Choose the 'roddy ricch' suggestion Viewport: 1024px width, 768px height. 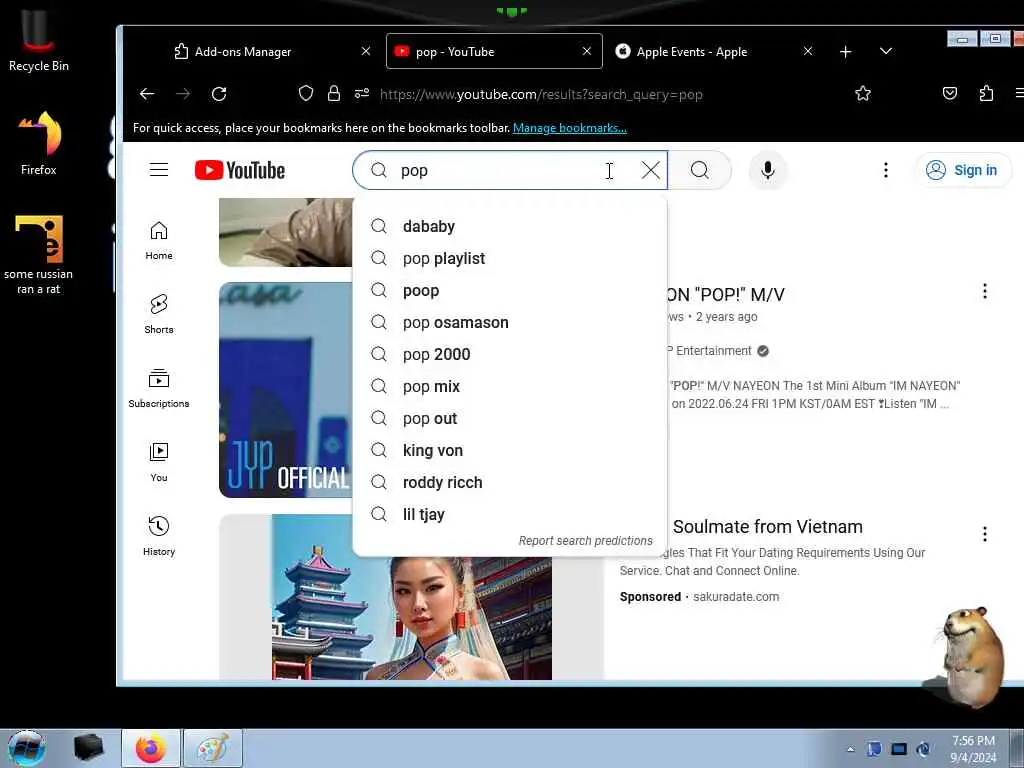pyautogui.click(x=509, y=483)
